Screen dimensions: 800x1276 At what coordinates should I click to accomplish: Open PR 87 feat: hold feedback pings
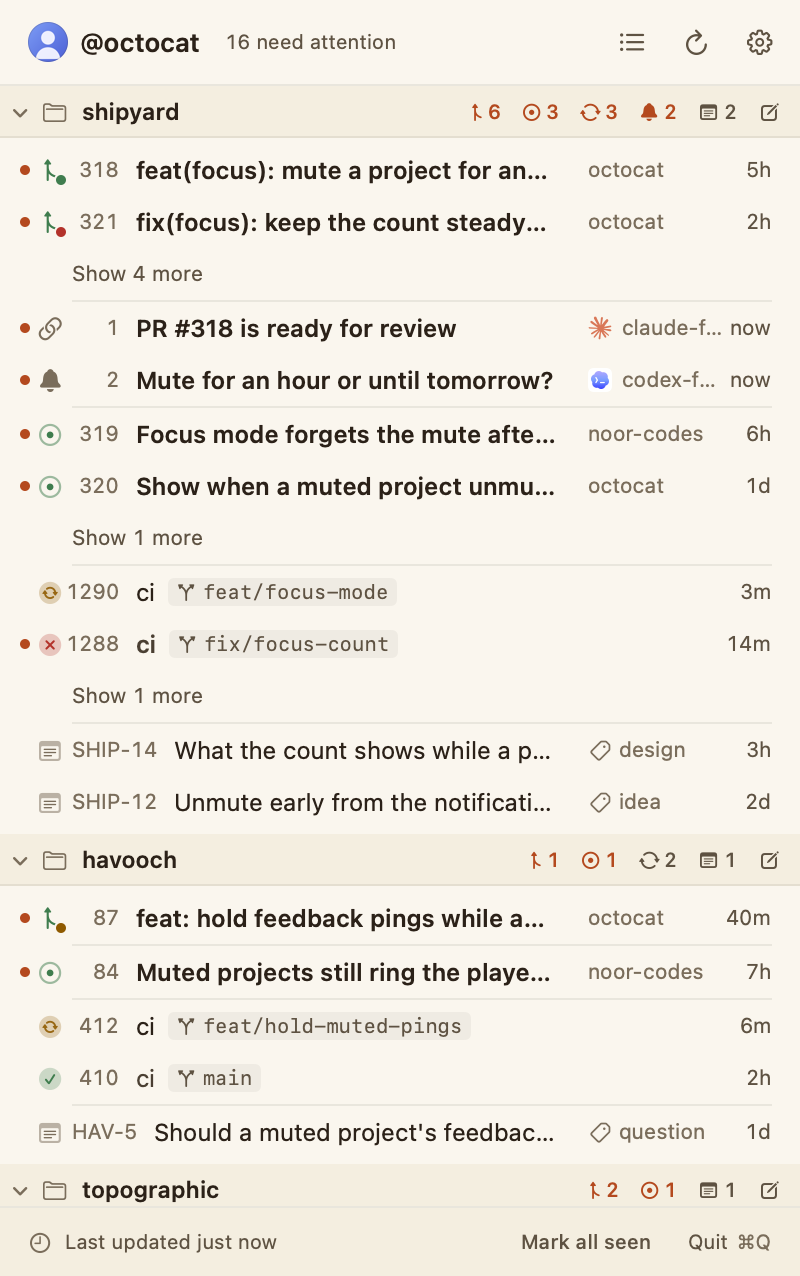click(400, 918)
